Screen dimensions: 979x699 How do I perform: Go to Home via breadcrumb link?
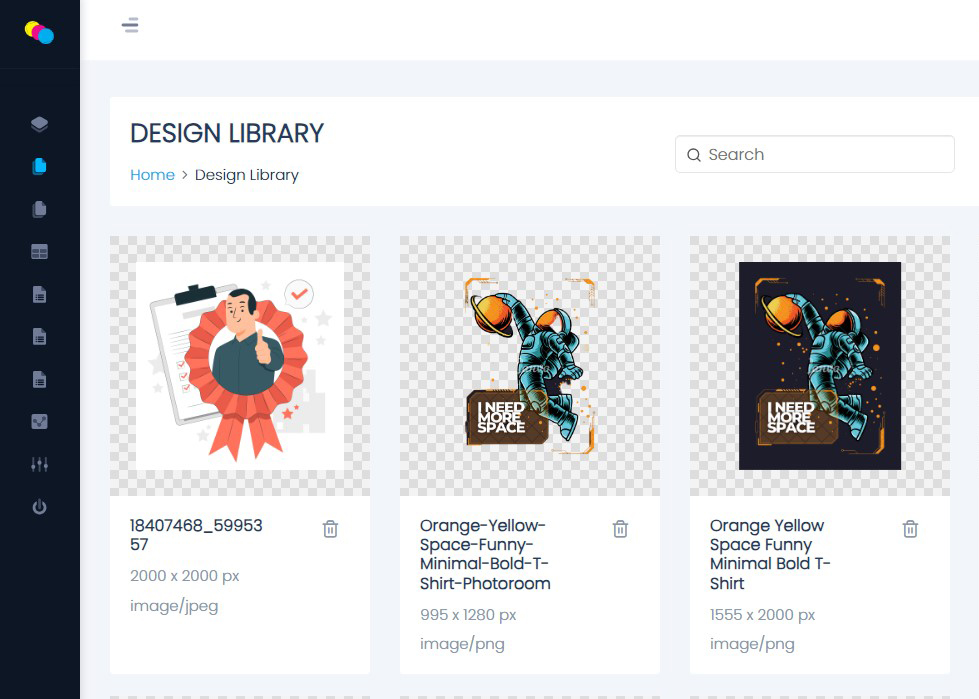(x=152, y=175)
